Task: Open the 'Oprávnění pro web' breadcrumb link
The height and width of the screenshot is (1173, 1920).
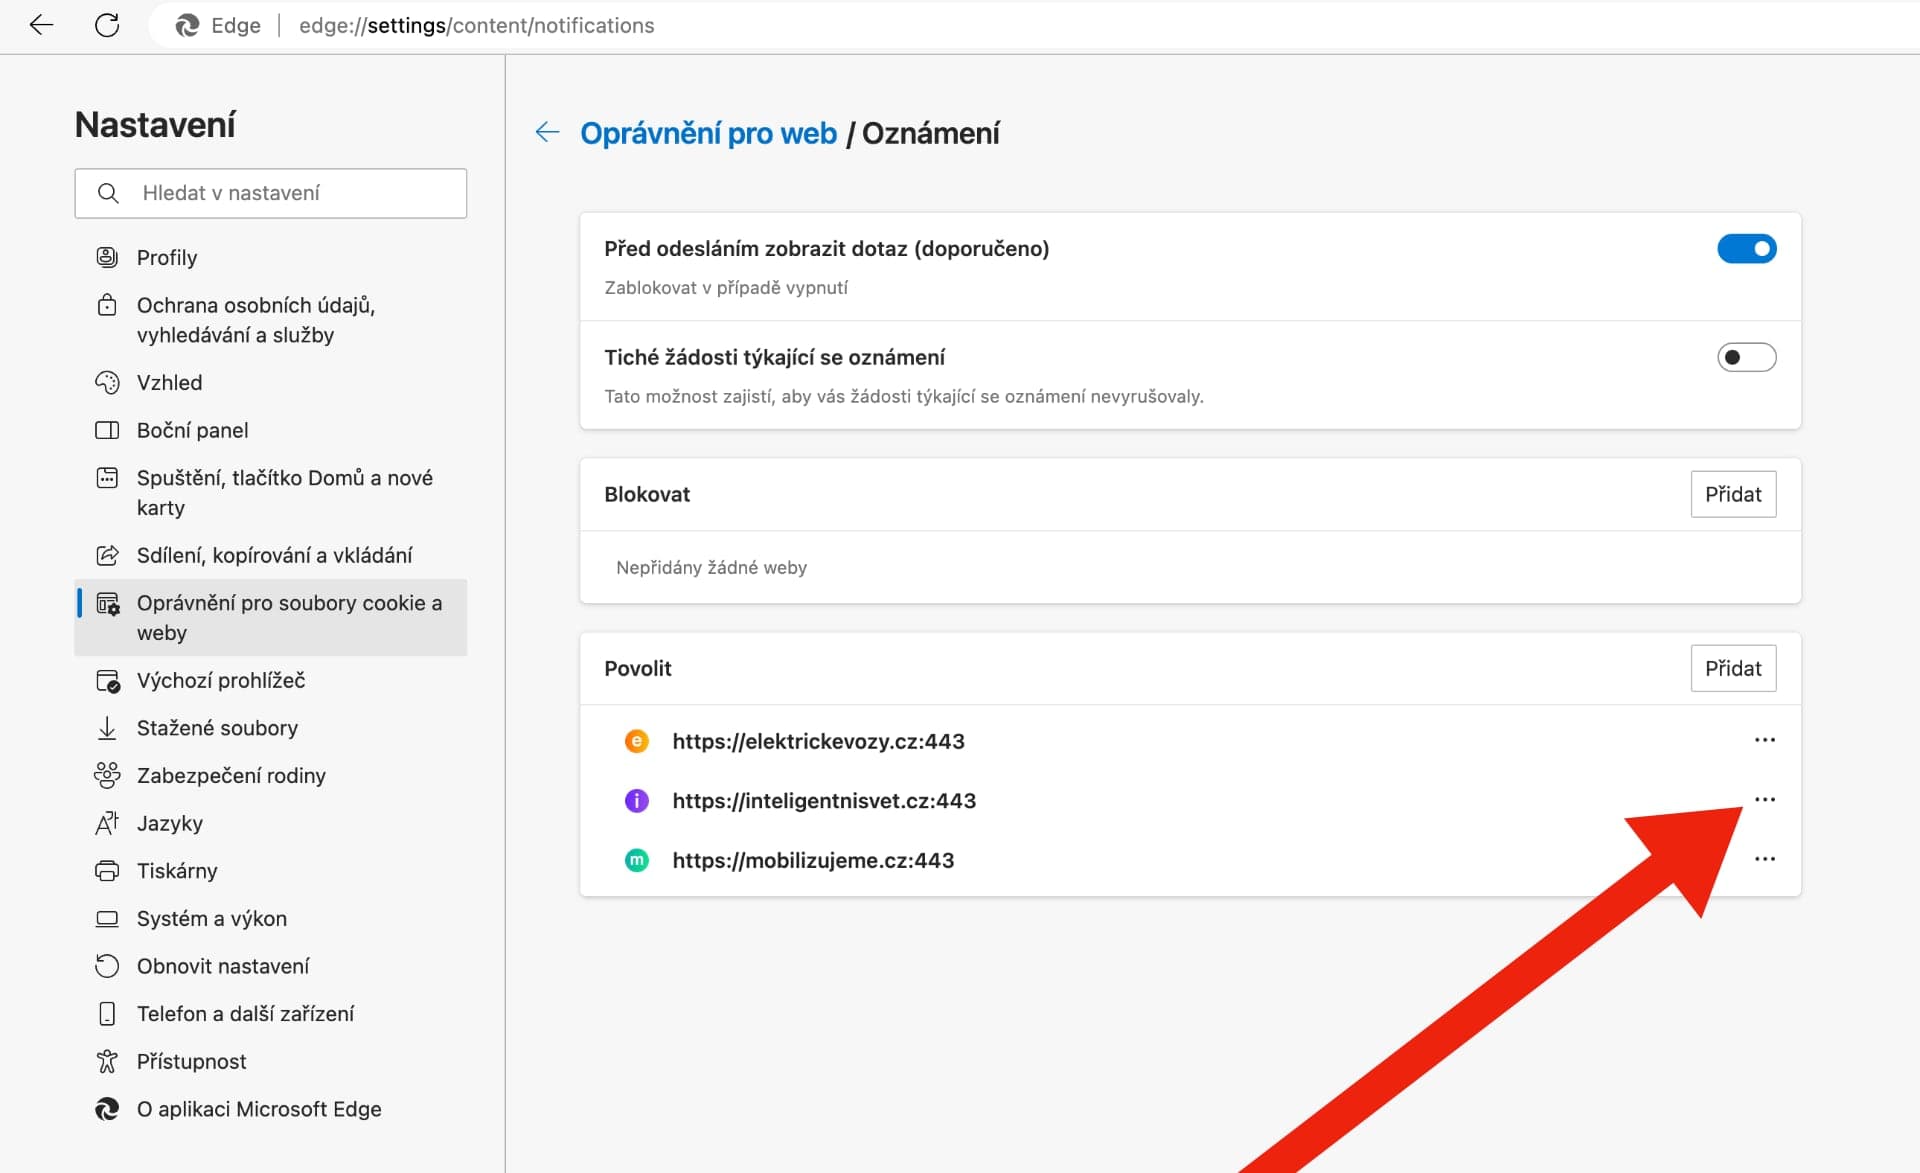Action: click(709, 132)
